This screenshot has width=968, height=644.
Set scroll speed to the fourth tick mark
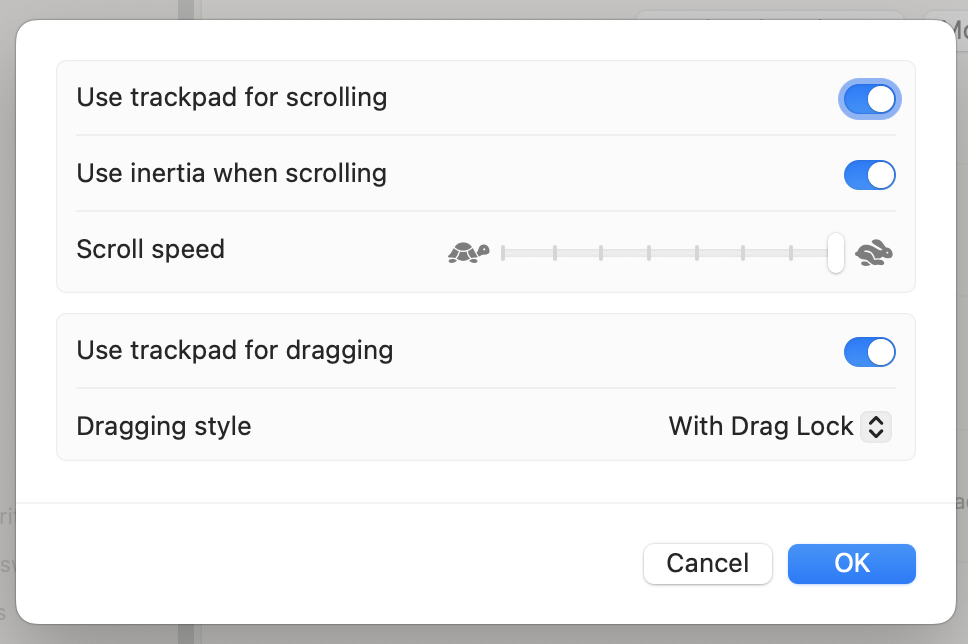[x=649, y=253]
